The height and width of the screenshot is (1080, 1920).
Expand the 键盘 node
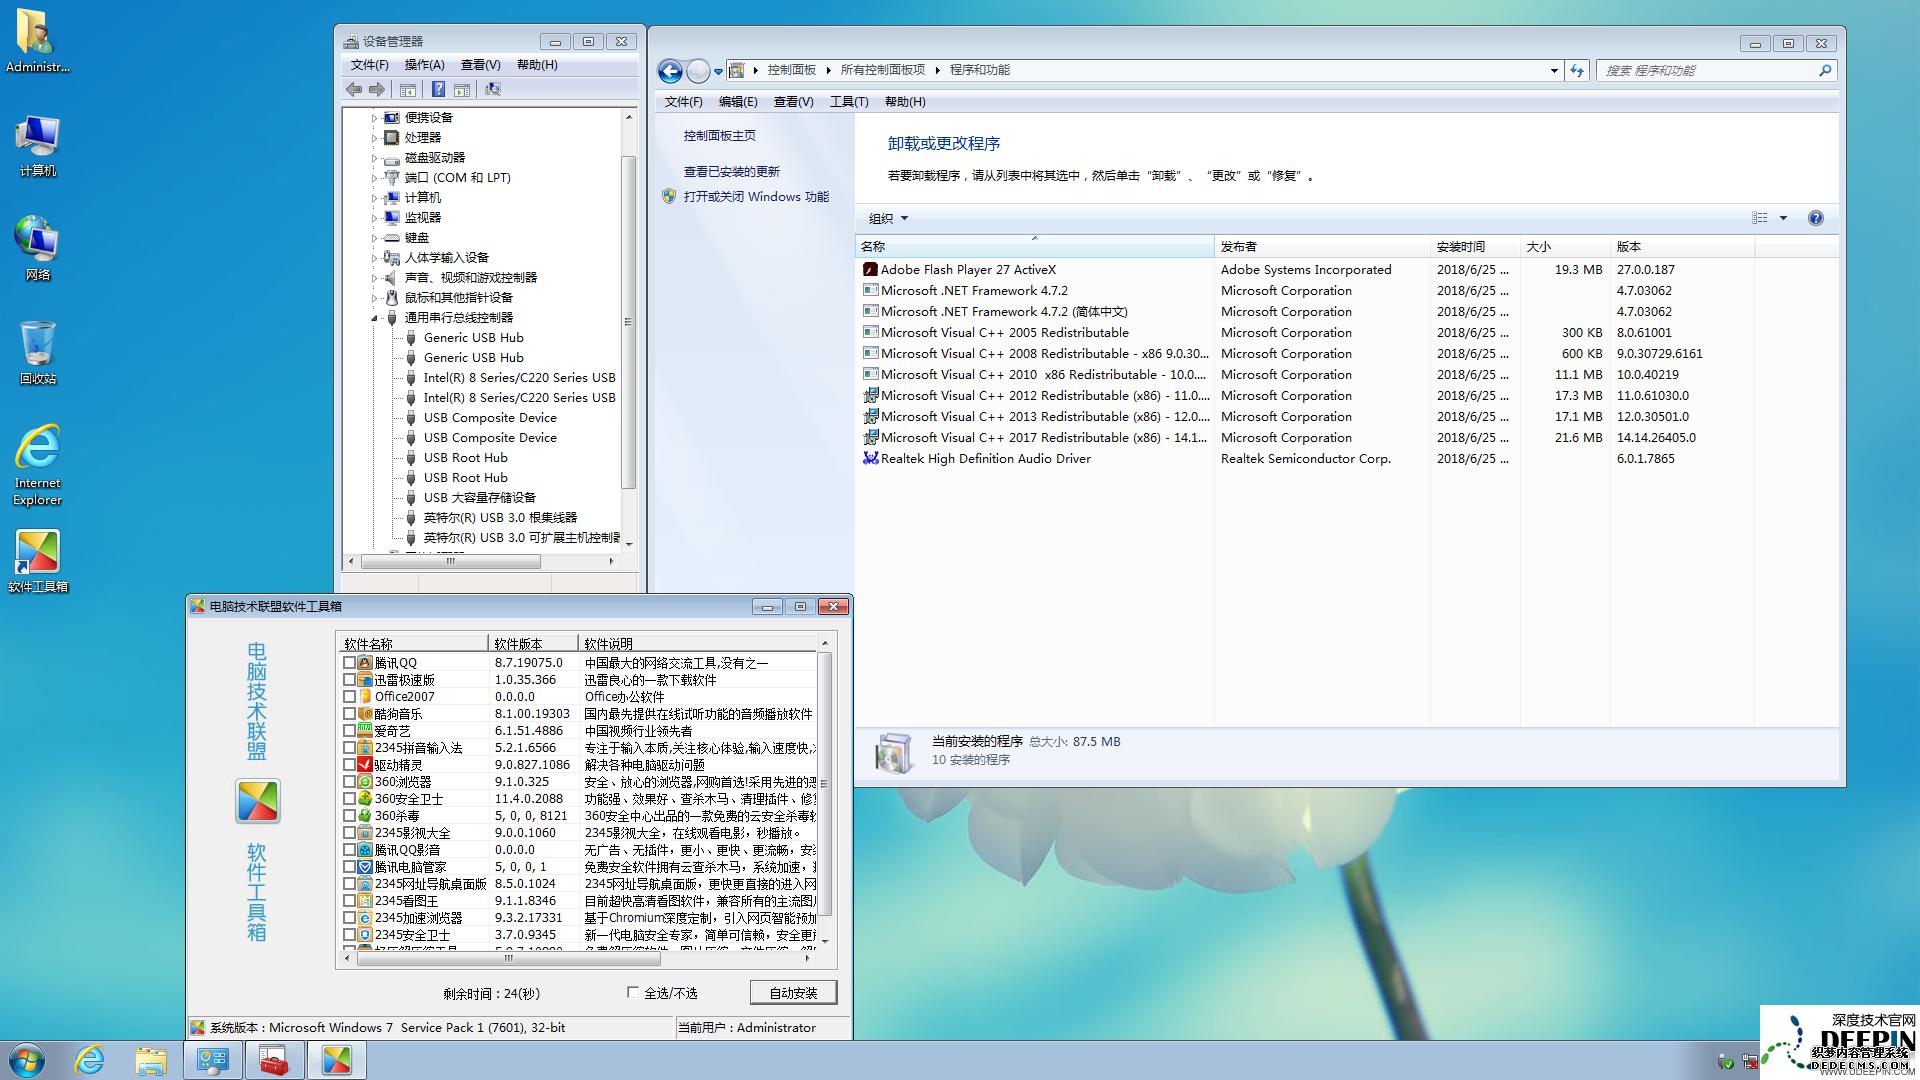[x=375, y=238]
